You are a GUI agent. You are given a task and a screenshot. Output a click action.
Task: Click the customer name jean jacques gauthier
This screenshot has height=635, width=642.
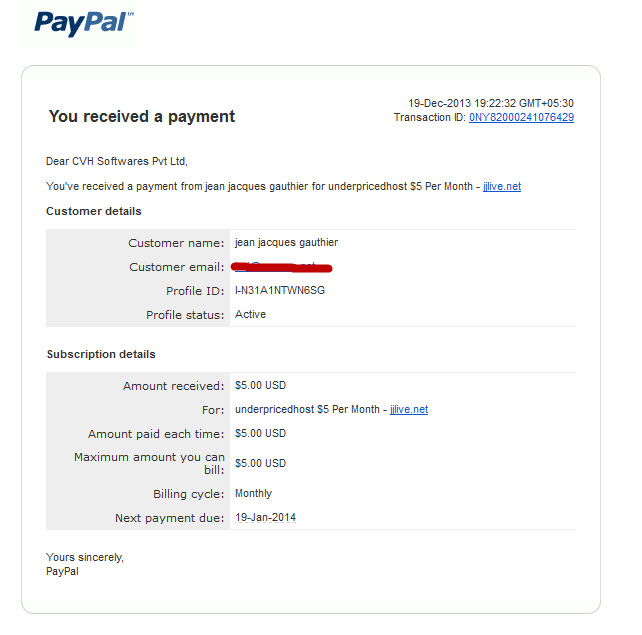click(x=287, y=242)
